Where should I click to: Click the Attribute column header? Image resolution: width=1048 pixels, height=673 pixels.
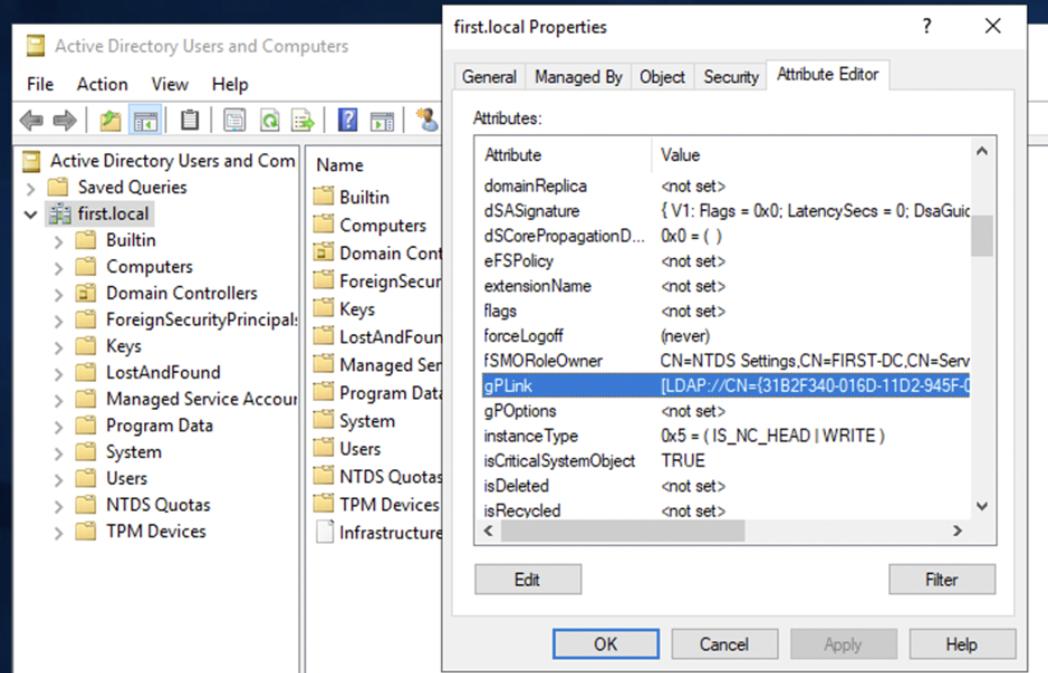point(565,155)
